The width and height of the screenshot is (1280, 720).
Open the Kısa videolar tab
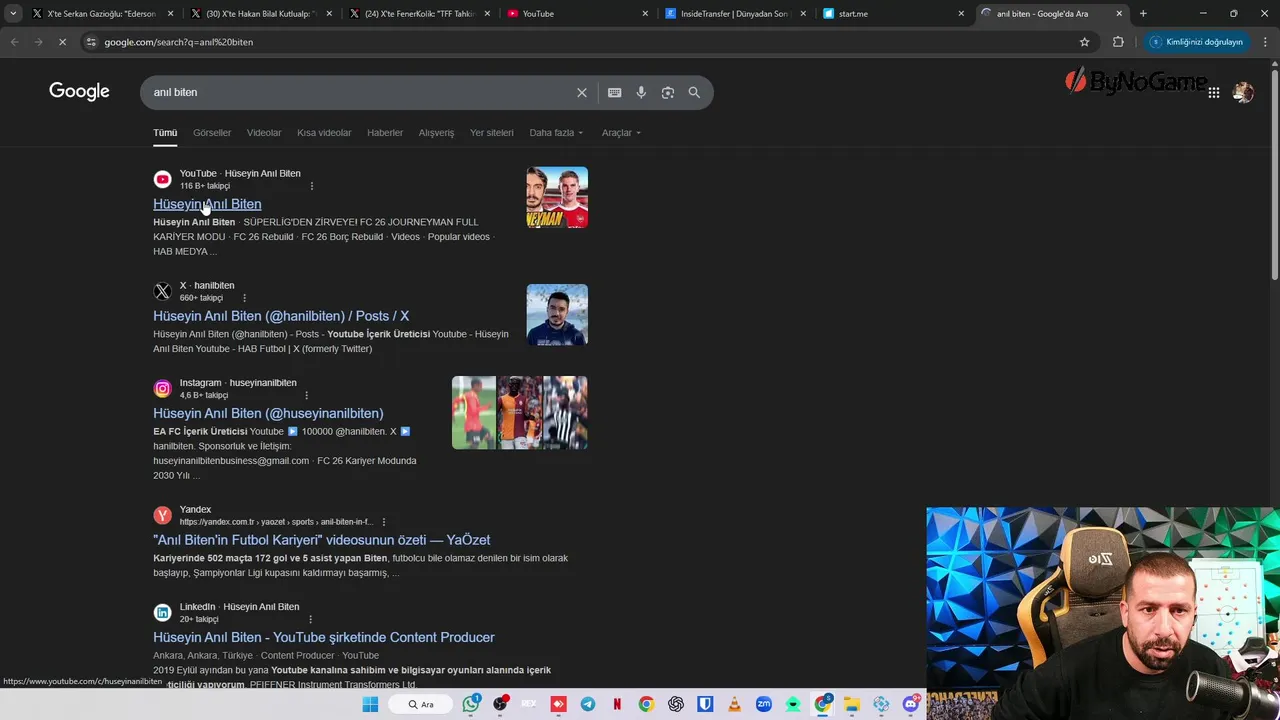(324, 132)
